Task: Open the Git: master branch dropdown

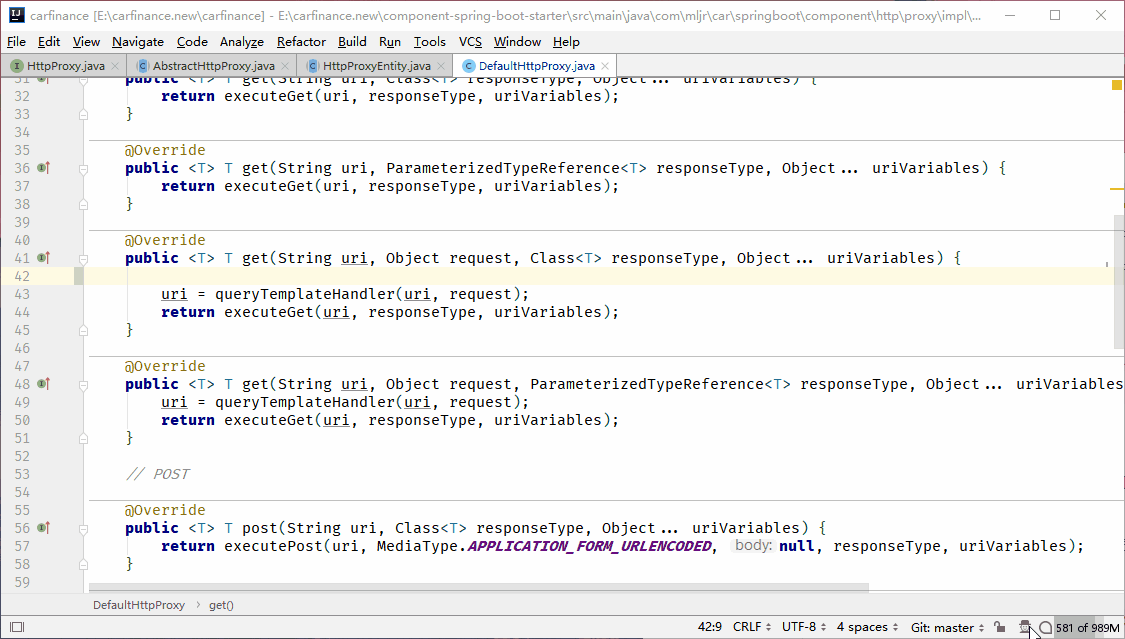Action: tap(947, 627)
